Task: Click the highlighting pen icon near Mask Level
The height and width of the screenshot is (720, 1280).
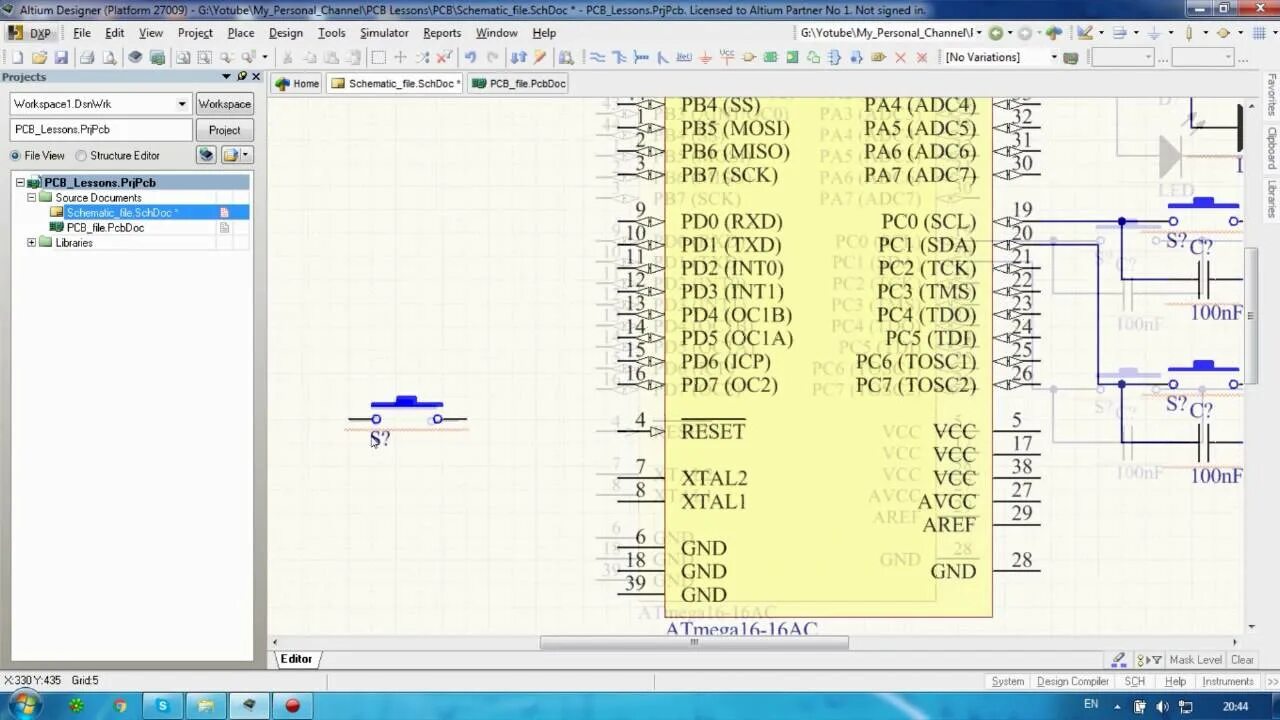Action: 1119,659
